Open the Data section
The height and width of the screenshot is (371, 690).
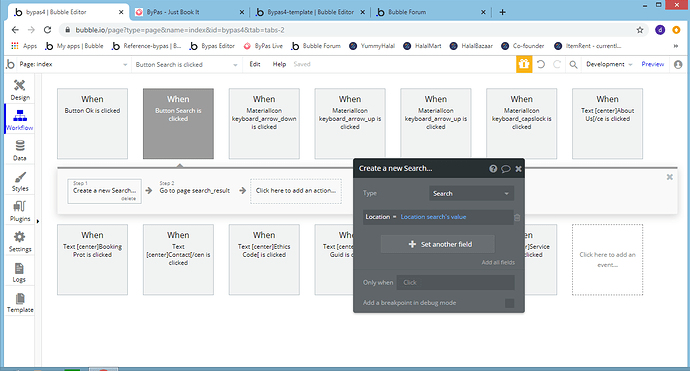coord(20,151)
